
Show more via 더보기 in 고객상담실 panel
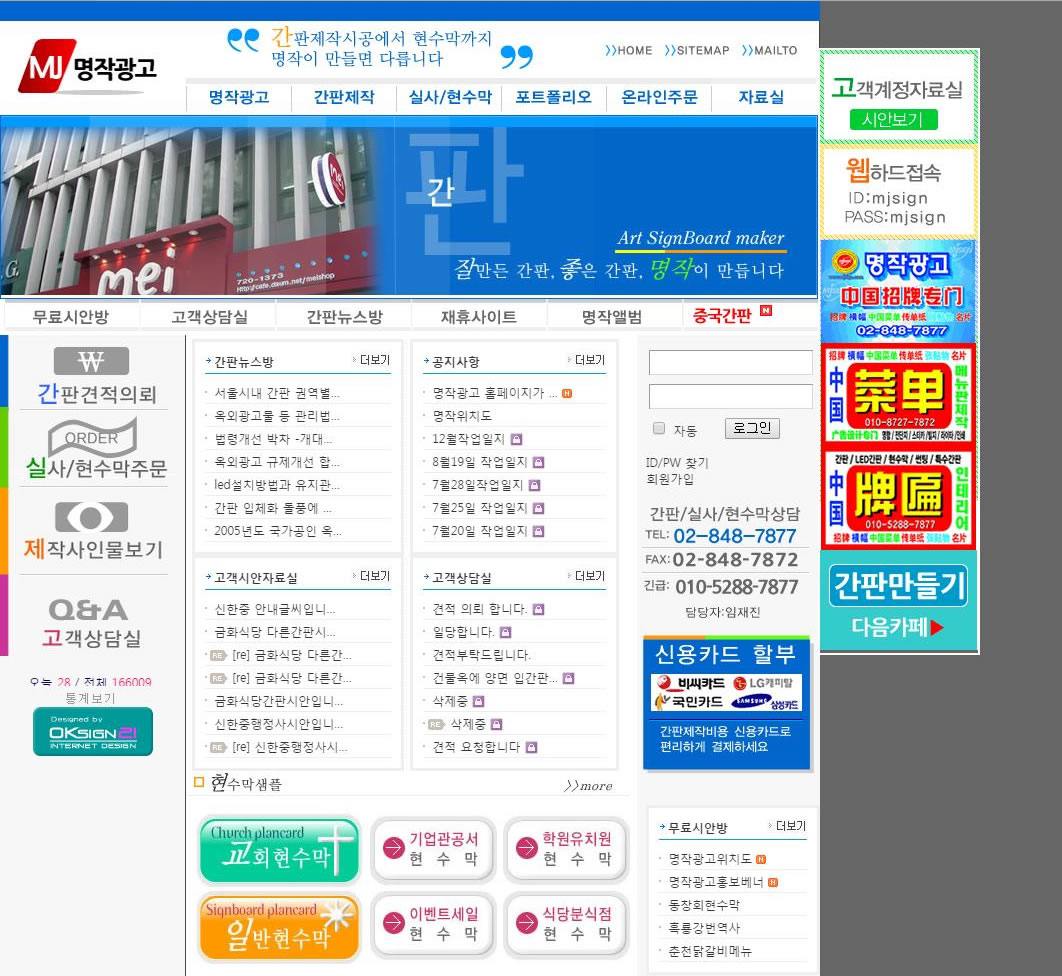586,576
